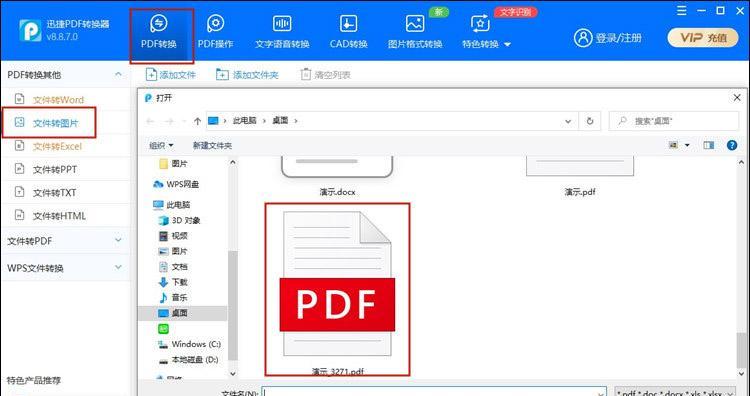Select 本地磁盘 (D:) drive

(x=188, y=360)
